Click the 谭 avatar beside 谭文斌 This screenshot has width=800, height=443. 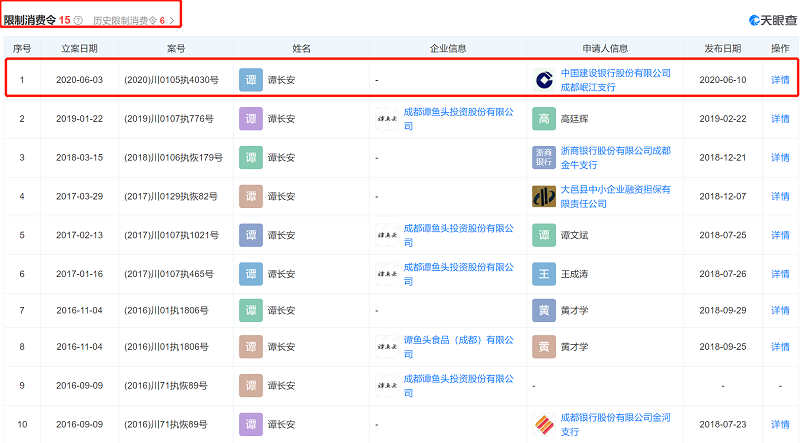point(544,234)
